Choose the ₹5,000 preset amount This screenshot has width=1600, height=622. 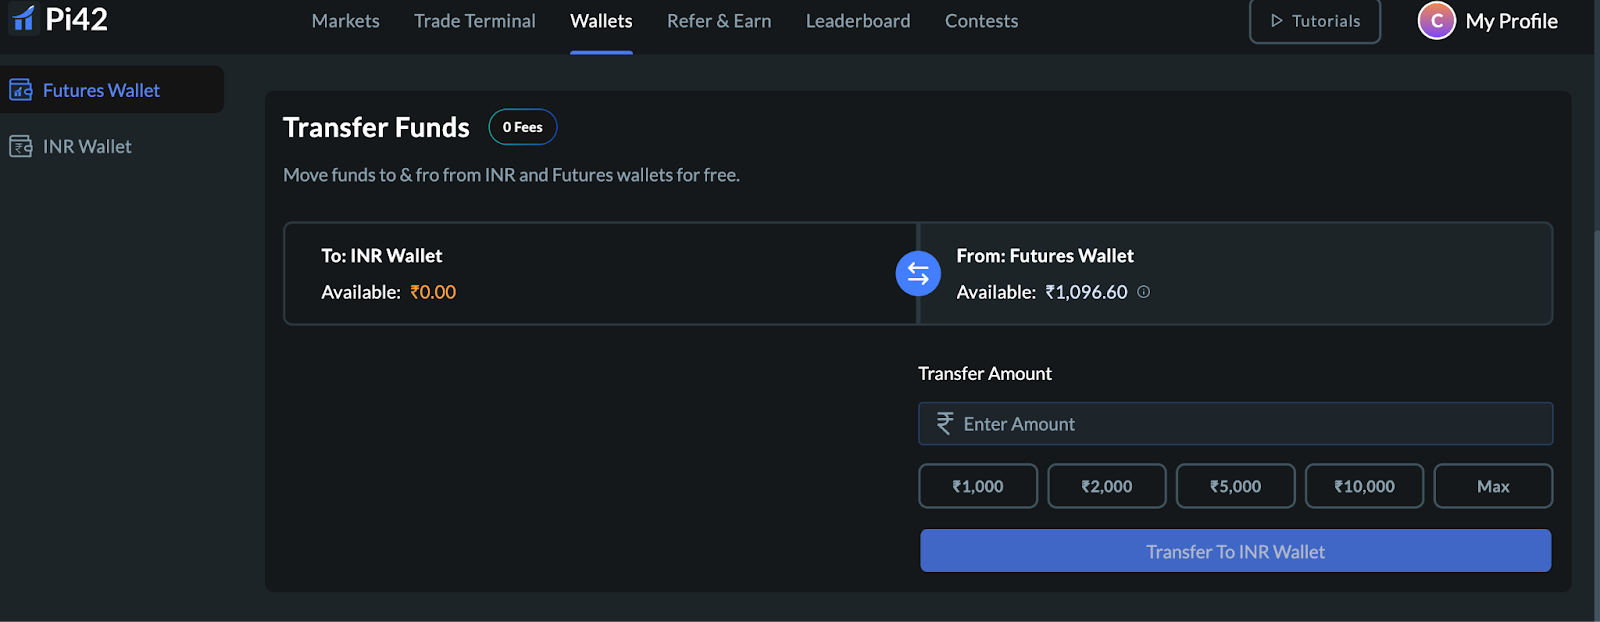pos(1235,487)
